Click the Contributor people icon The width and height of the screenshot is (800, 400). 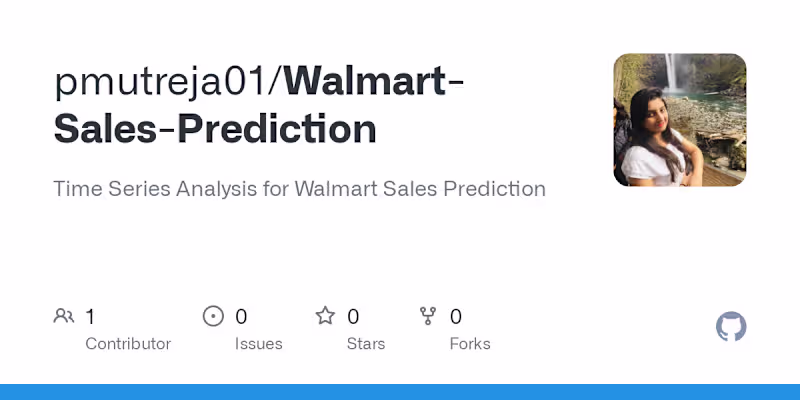click(x=64, y=317)
